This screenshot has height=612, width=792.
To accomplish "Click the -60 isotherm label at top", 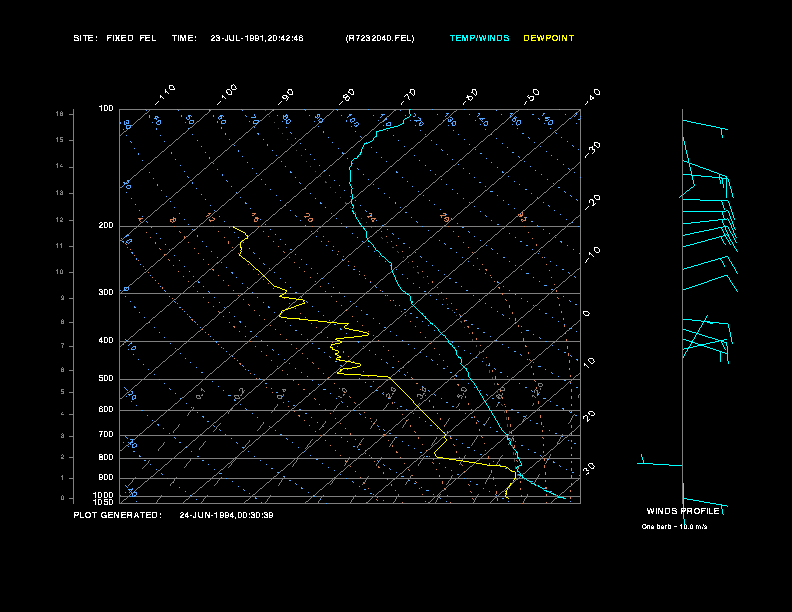I will click(x=470, y=97).
